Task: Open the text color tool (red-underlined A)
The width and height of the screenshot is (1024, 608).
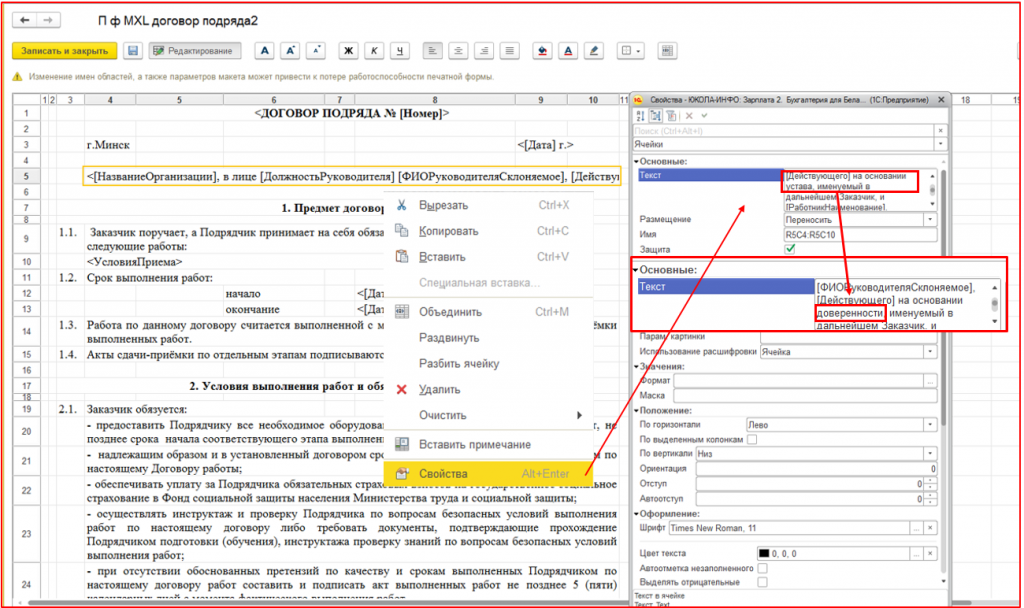Action: click(x=568, y=51)
